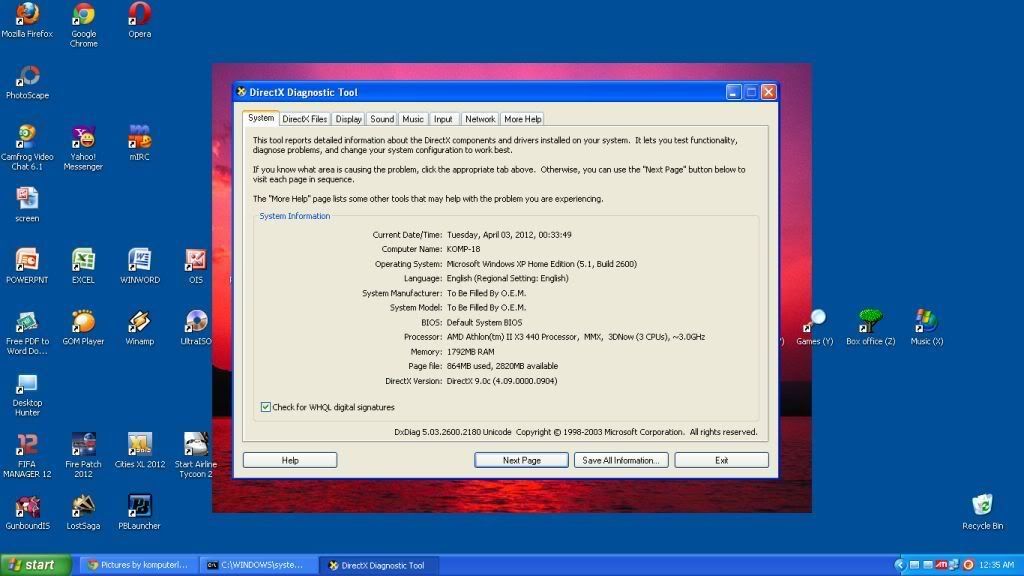Click 'Microsoft Windows XP Home Edition' text
Image resolution: width=1024 pixels, height=576 pixels.
click(x=509, y=264)
